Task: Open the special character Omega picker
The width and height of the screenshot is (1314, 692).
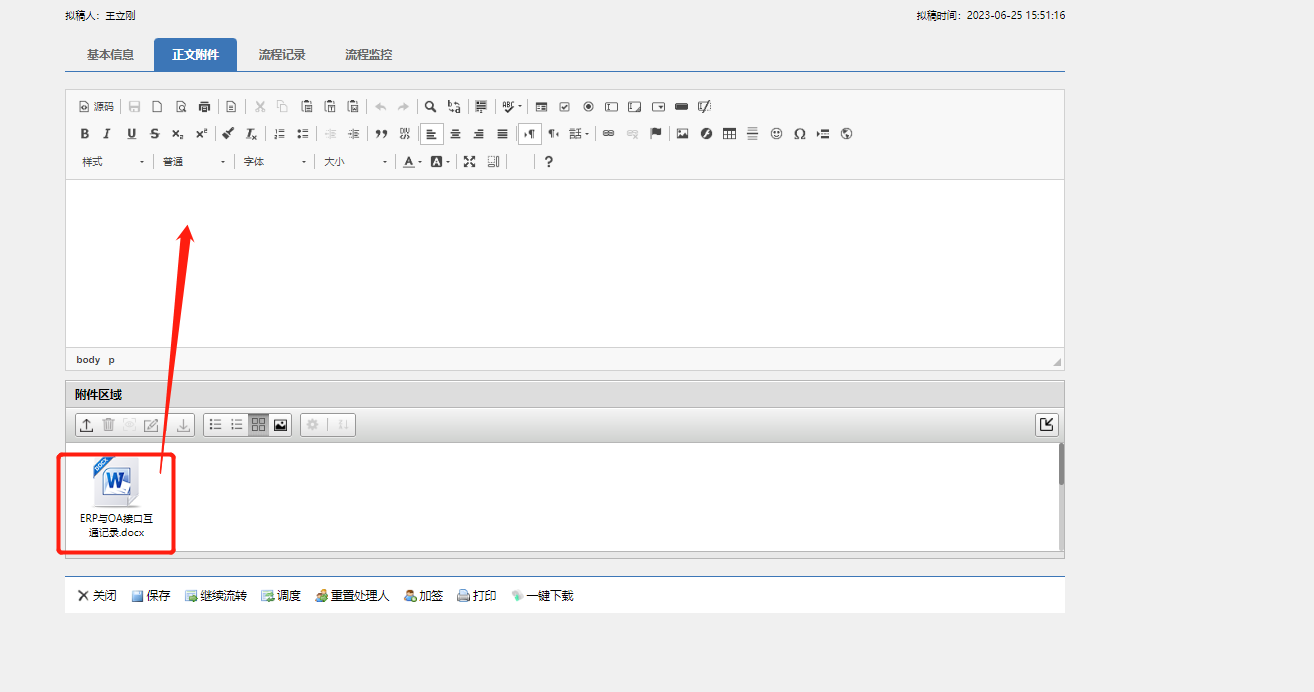Action: (800, 133)
